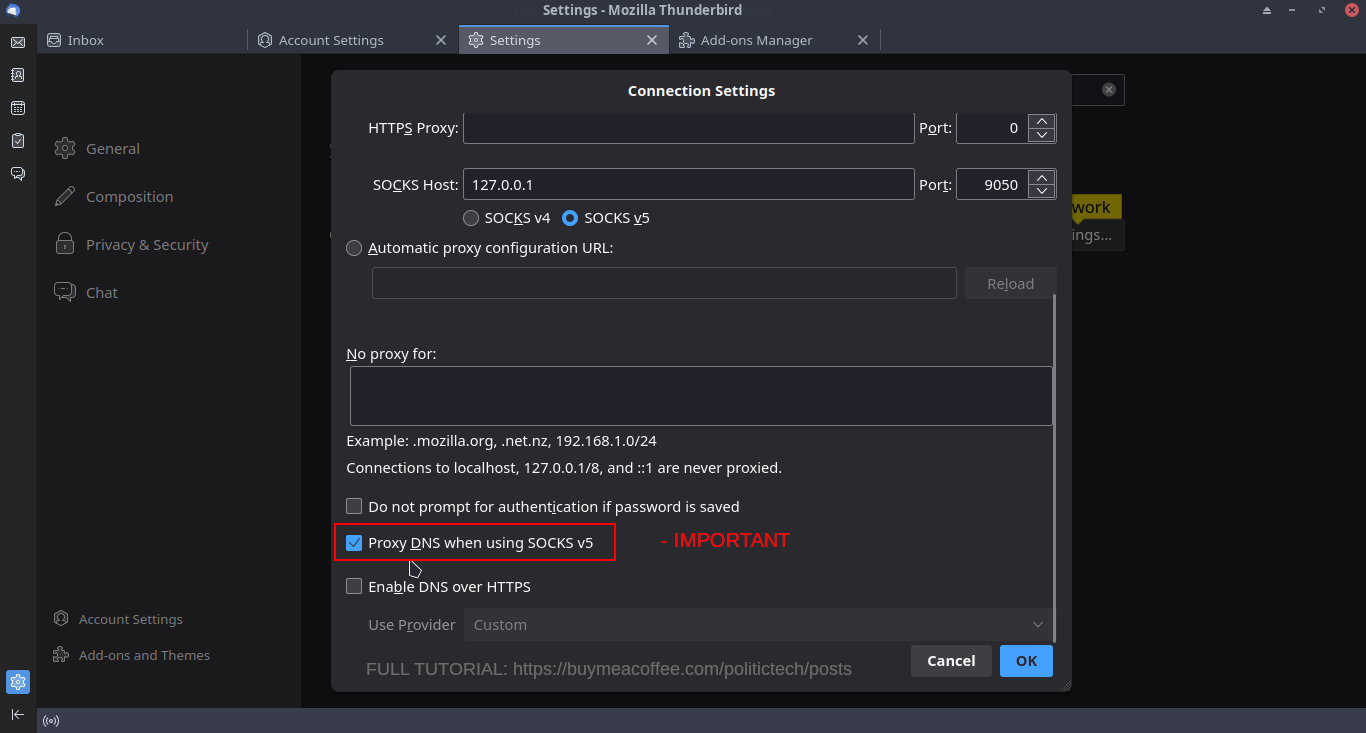Open the Chat space icon in sidebar
The width and height of the screenshot is (1366, 733).
click(17, 174)
